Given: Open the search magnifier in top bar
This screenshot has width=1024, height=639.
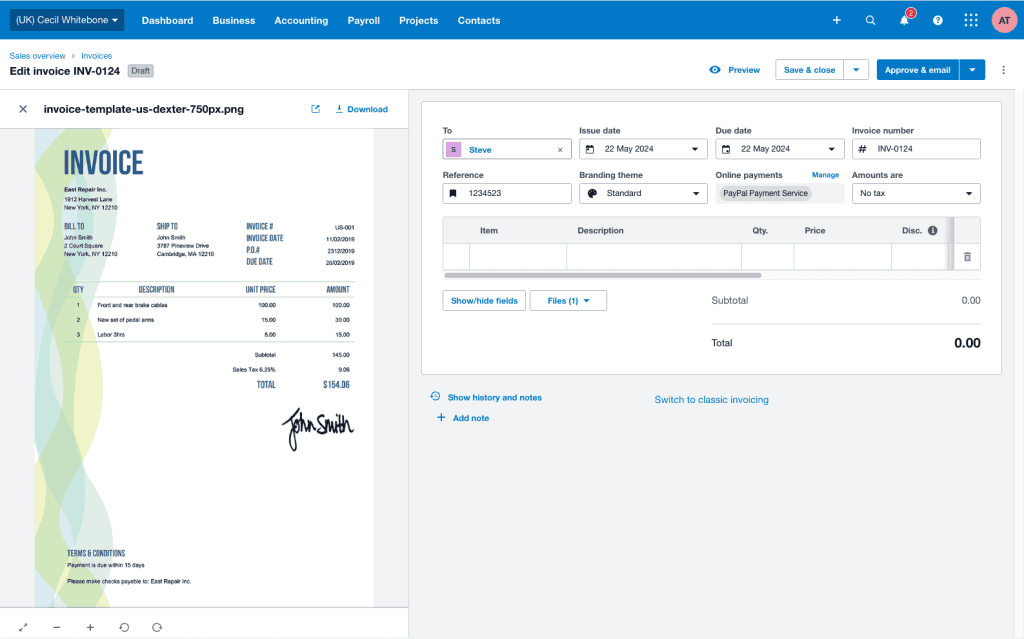Looking at the screenshot, I should tap(870, 20).
